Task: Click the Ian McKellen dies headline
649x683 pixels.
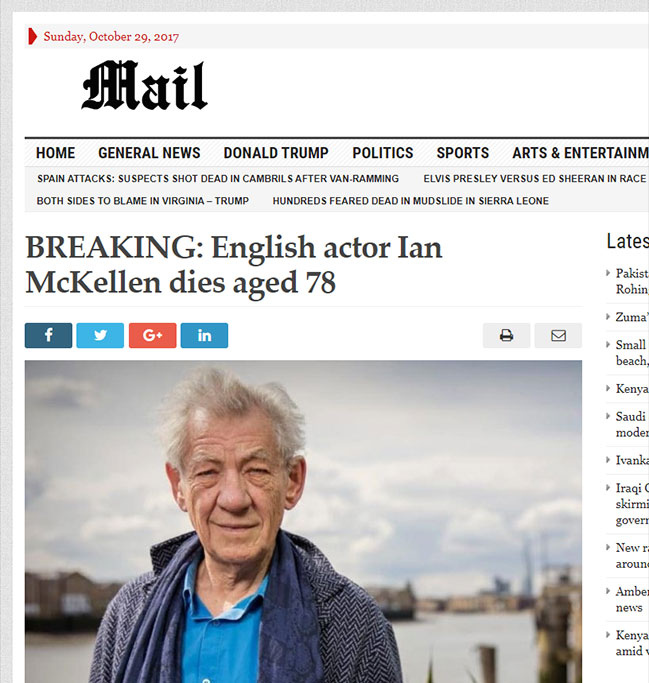Action: [234, 265]
